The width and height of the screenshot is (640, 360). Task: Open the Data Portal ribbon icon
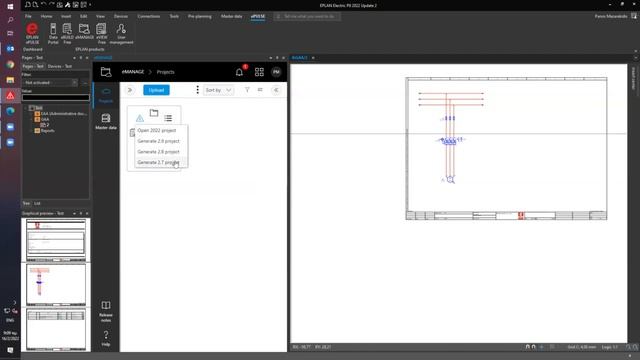click(x=53, y=33)
